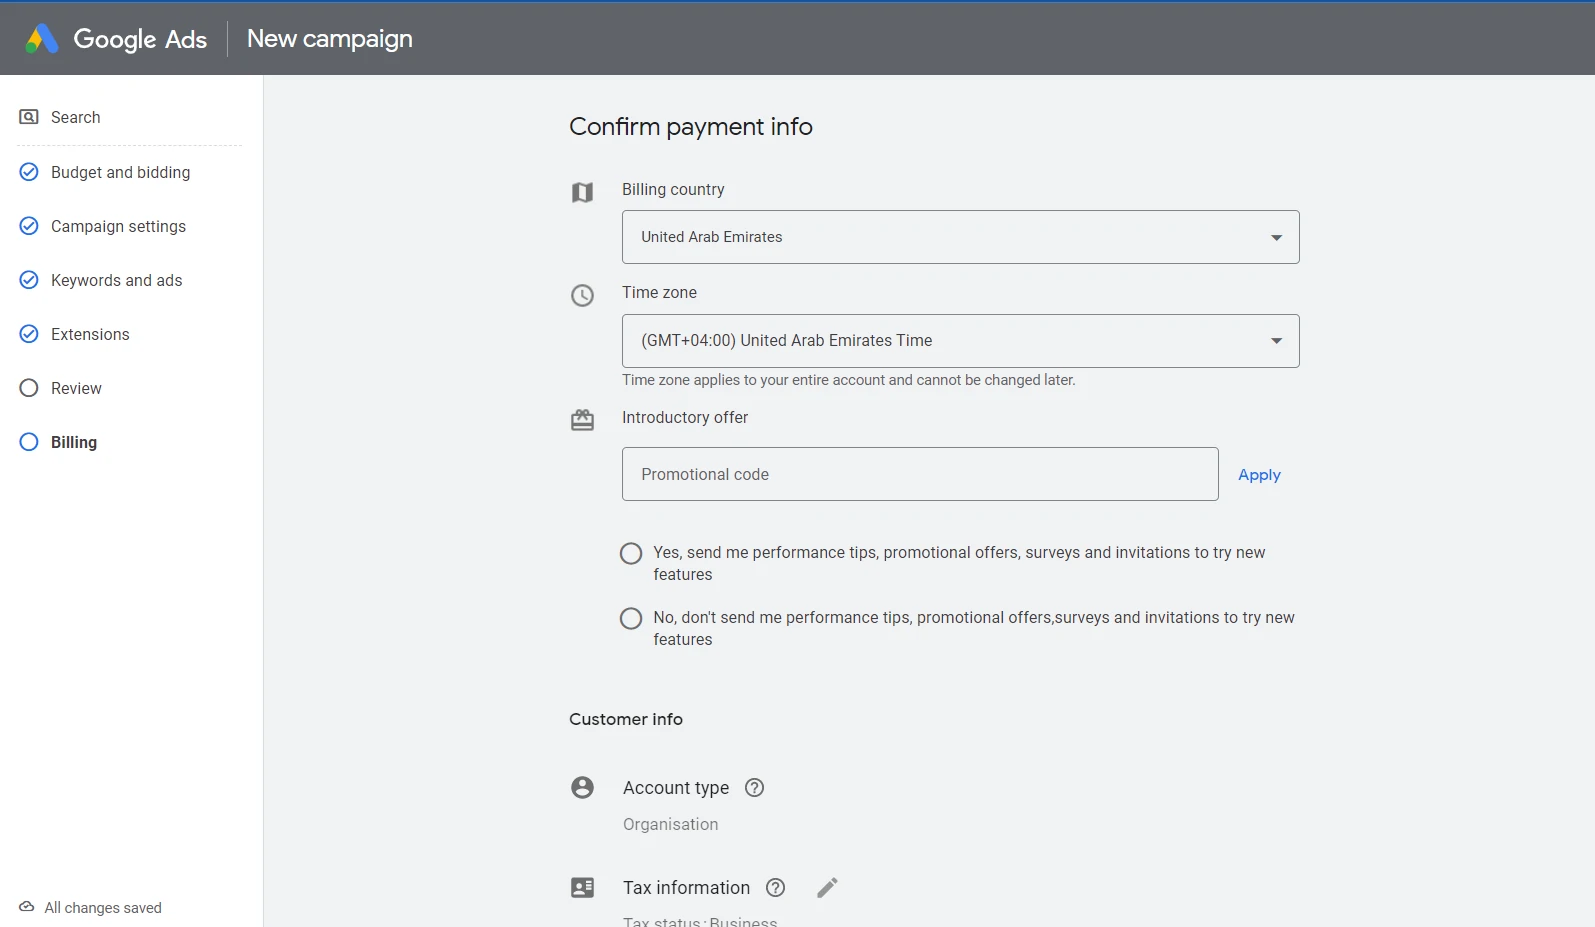Viewport: 1595px width, 927px height.
Task: Click the Time zone clock icon
Action: [582, 295]
